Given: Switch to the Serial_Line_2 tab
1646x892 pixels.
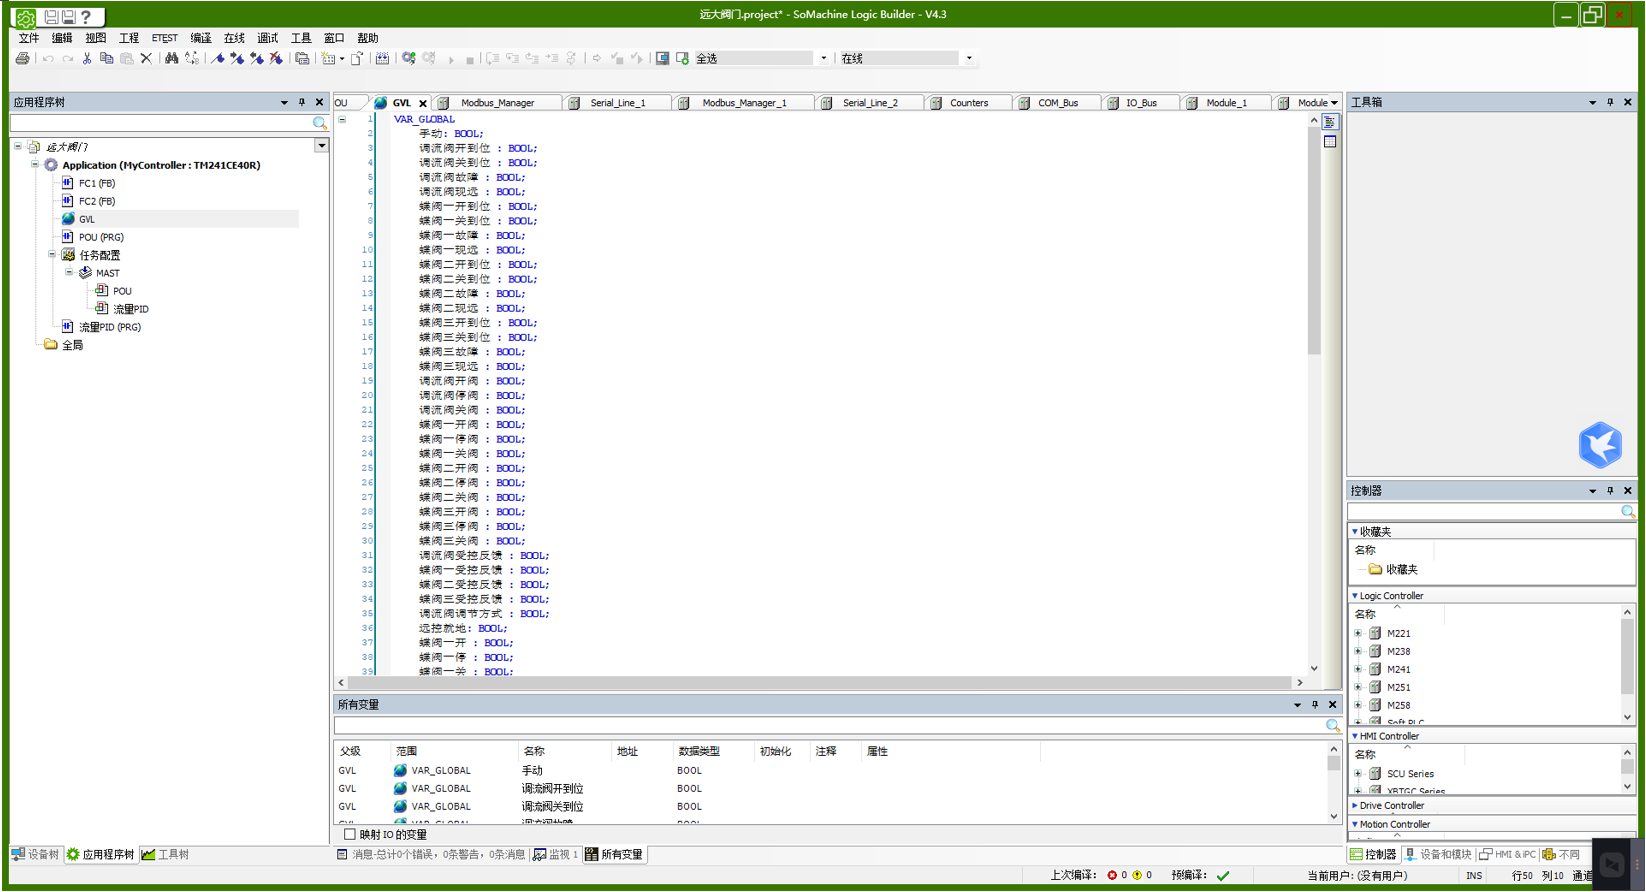Looking at the screenshot, I should [870, 103].
